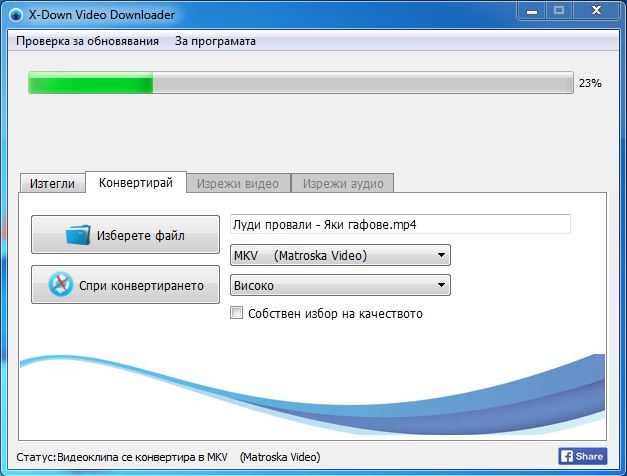Open the Изрежи аудио tab
The height and width of the screenshot is (476, 627).
[x=343, y=183]
